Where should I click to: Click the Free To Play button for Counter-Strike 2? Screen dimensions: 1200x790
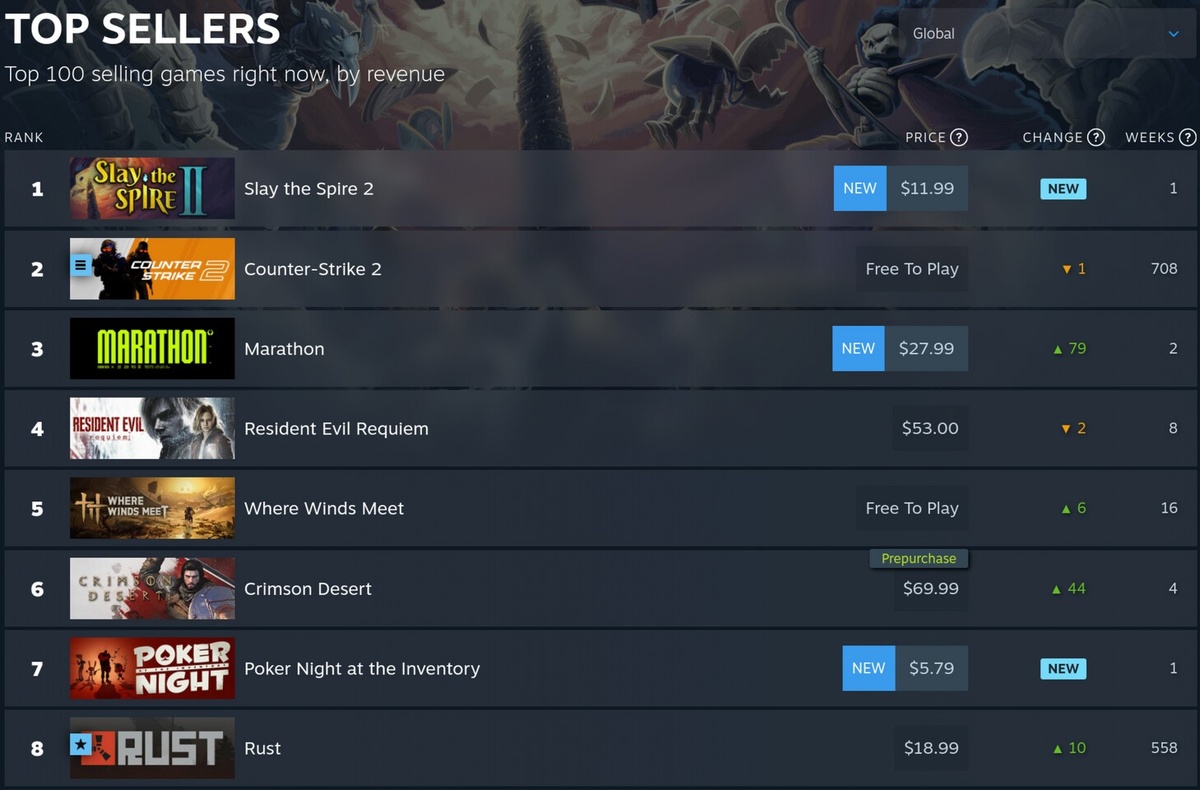click(x=912, y=268)
